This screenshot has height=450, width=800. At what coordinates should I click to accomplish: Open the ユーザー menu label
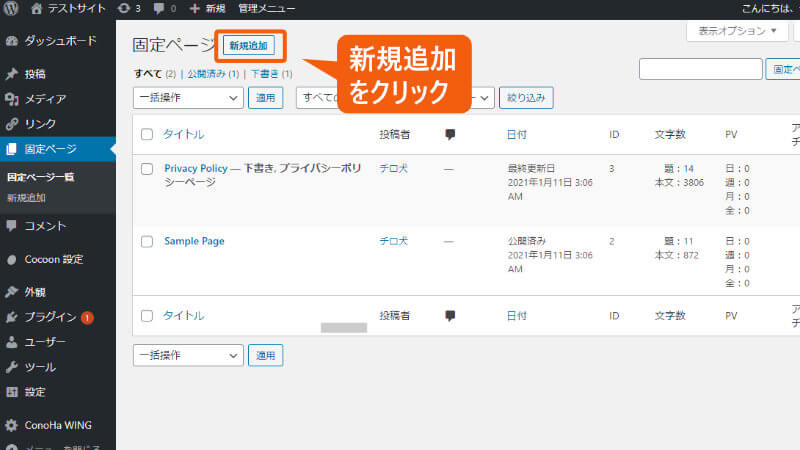tap(45, 342)
